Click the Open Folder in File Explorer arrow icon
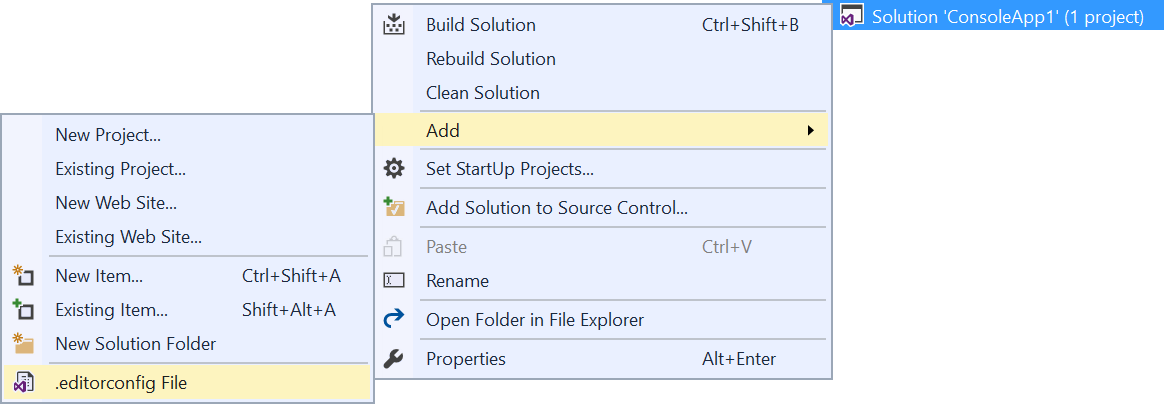 [394, 320]
